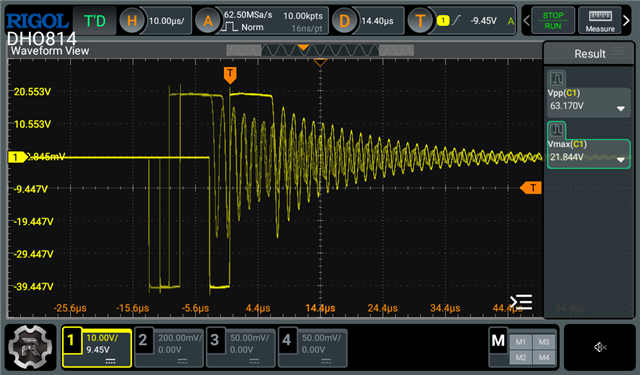The width and height of the screenshot is (640, 375).
Task: Toggle channel 3 on or off
Action: coord(214,339)
